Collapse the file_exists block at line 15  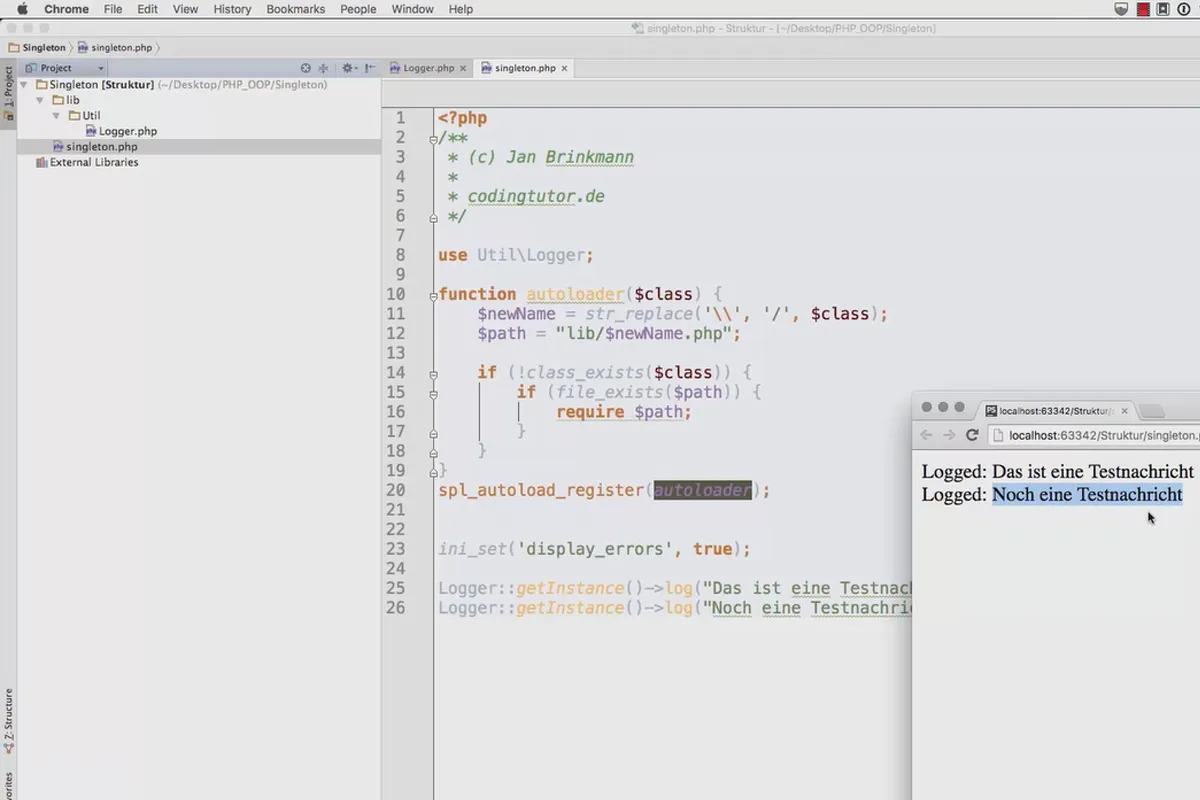coord(433,393)
